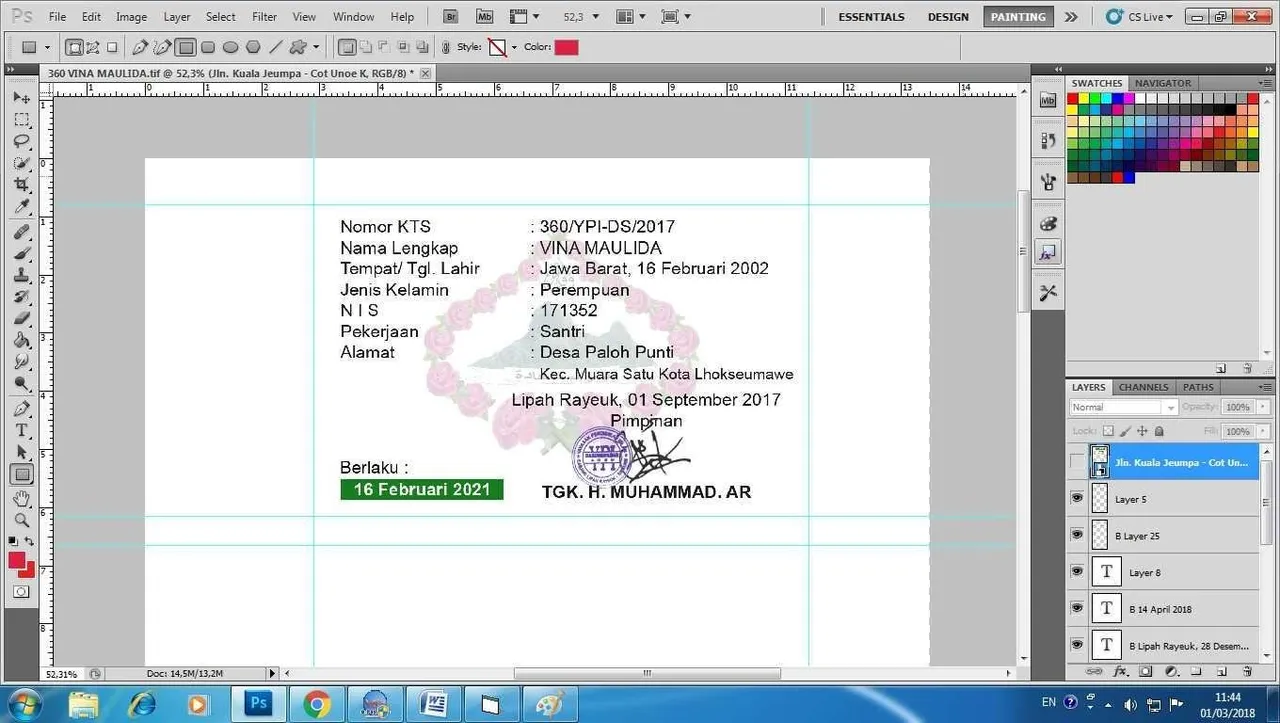Add a layer mask icon

pyautogui.click(x=1146, y=671)
